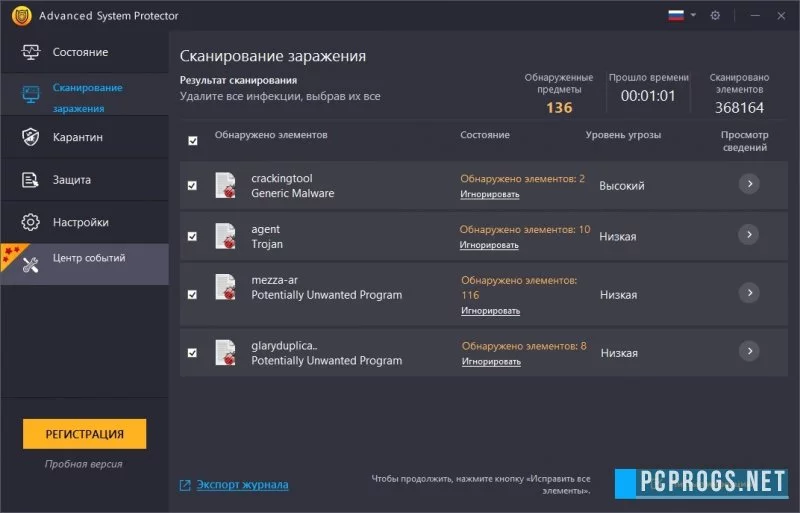Click the Защита document icon
The image size is (800, 513).
30,180
